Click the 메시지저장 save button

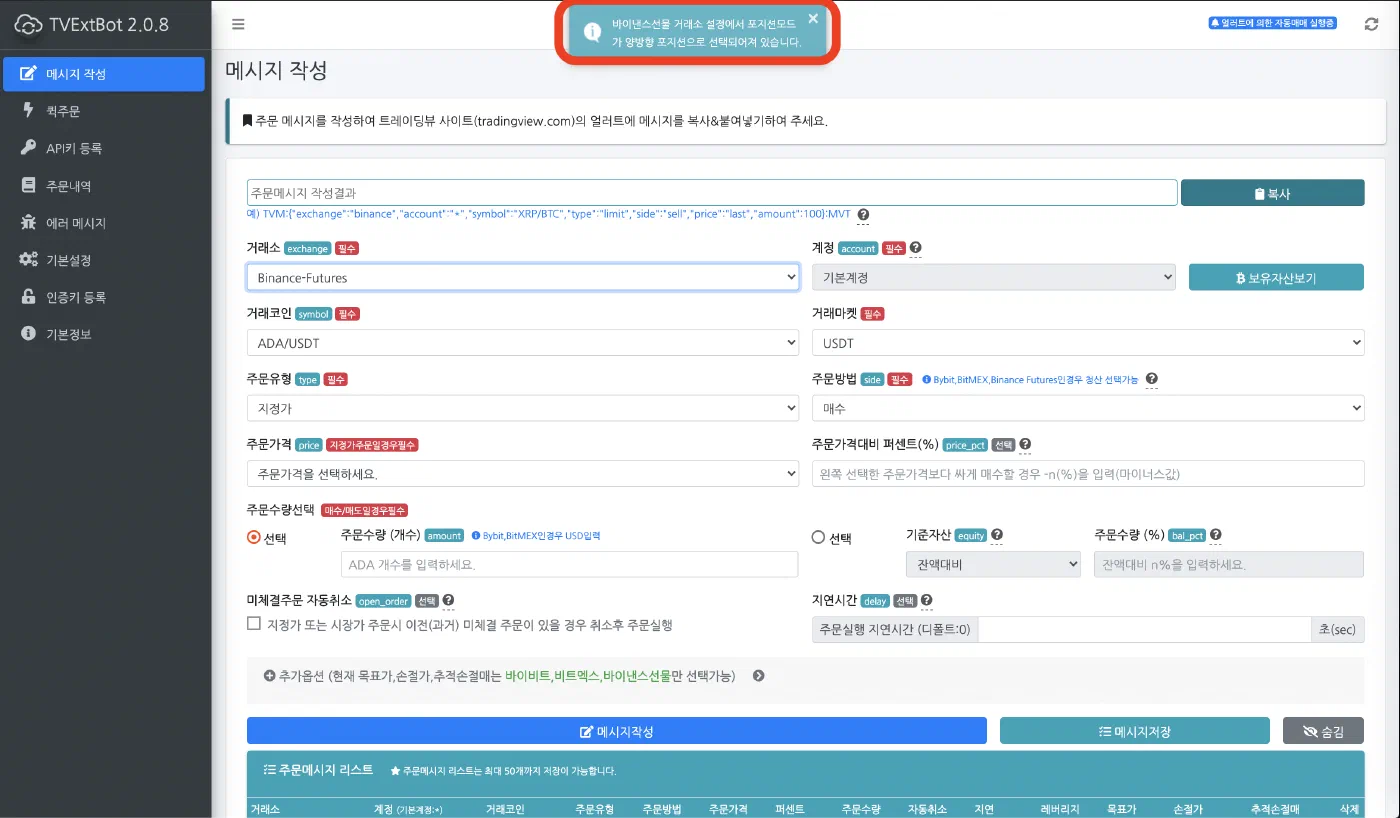(x=1135, y=731)
